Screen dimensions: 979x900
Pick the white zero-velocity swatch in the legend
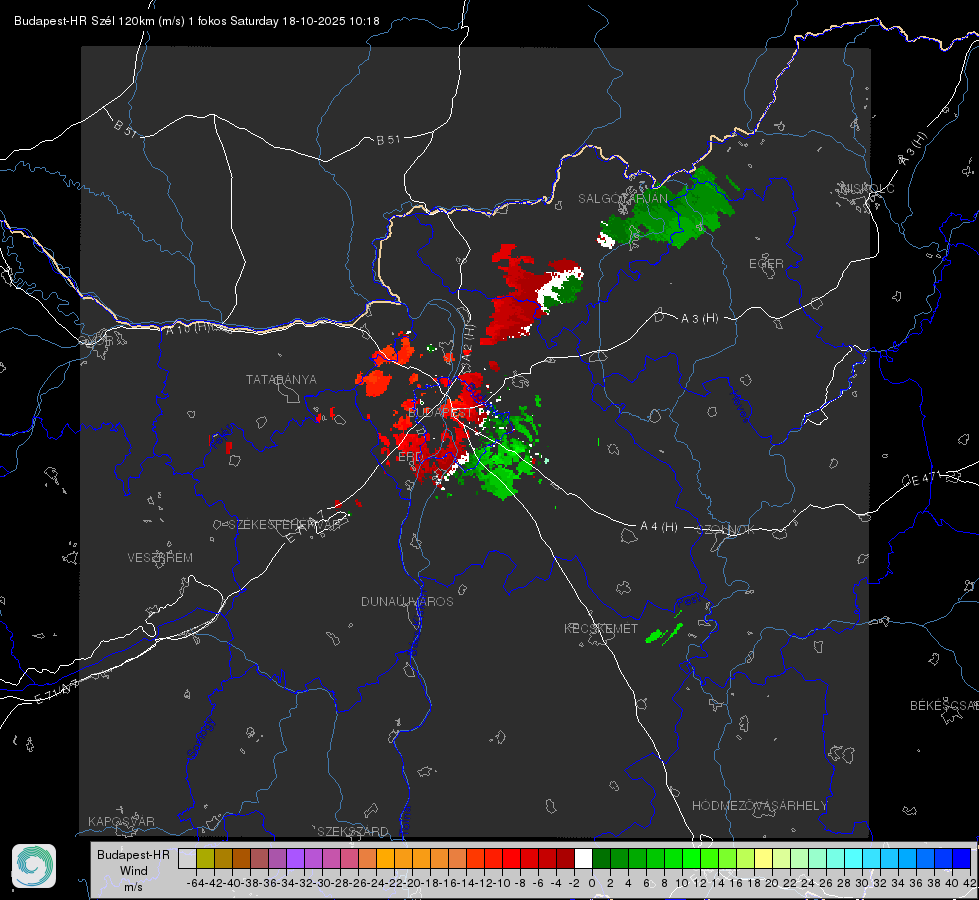583,858
